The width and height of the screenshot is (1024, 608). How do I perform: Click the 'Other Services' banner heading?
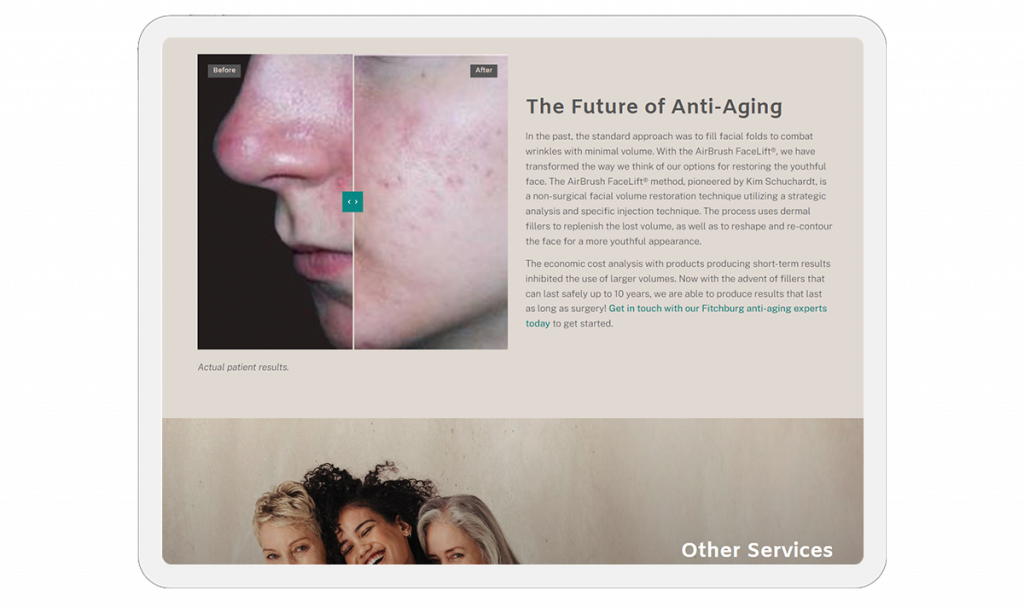tap(757, 550)
